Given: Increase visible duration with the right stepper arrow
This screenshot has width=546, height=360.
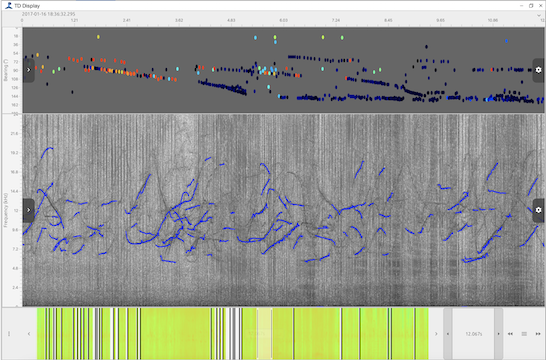Looking at the screenshot, I should click(x=498, y=334).
